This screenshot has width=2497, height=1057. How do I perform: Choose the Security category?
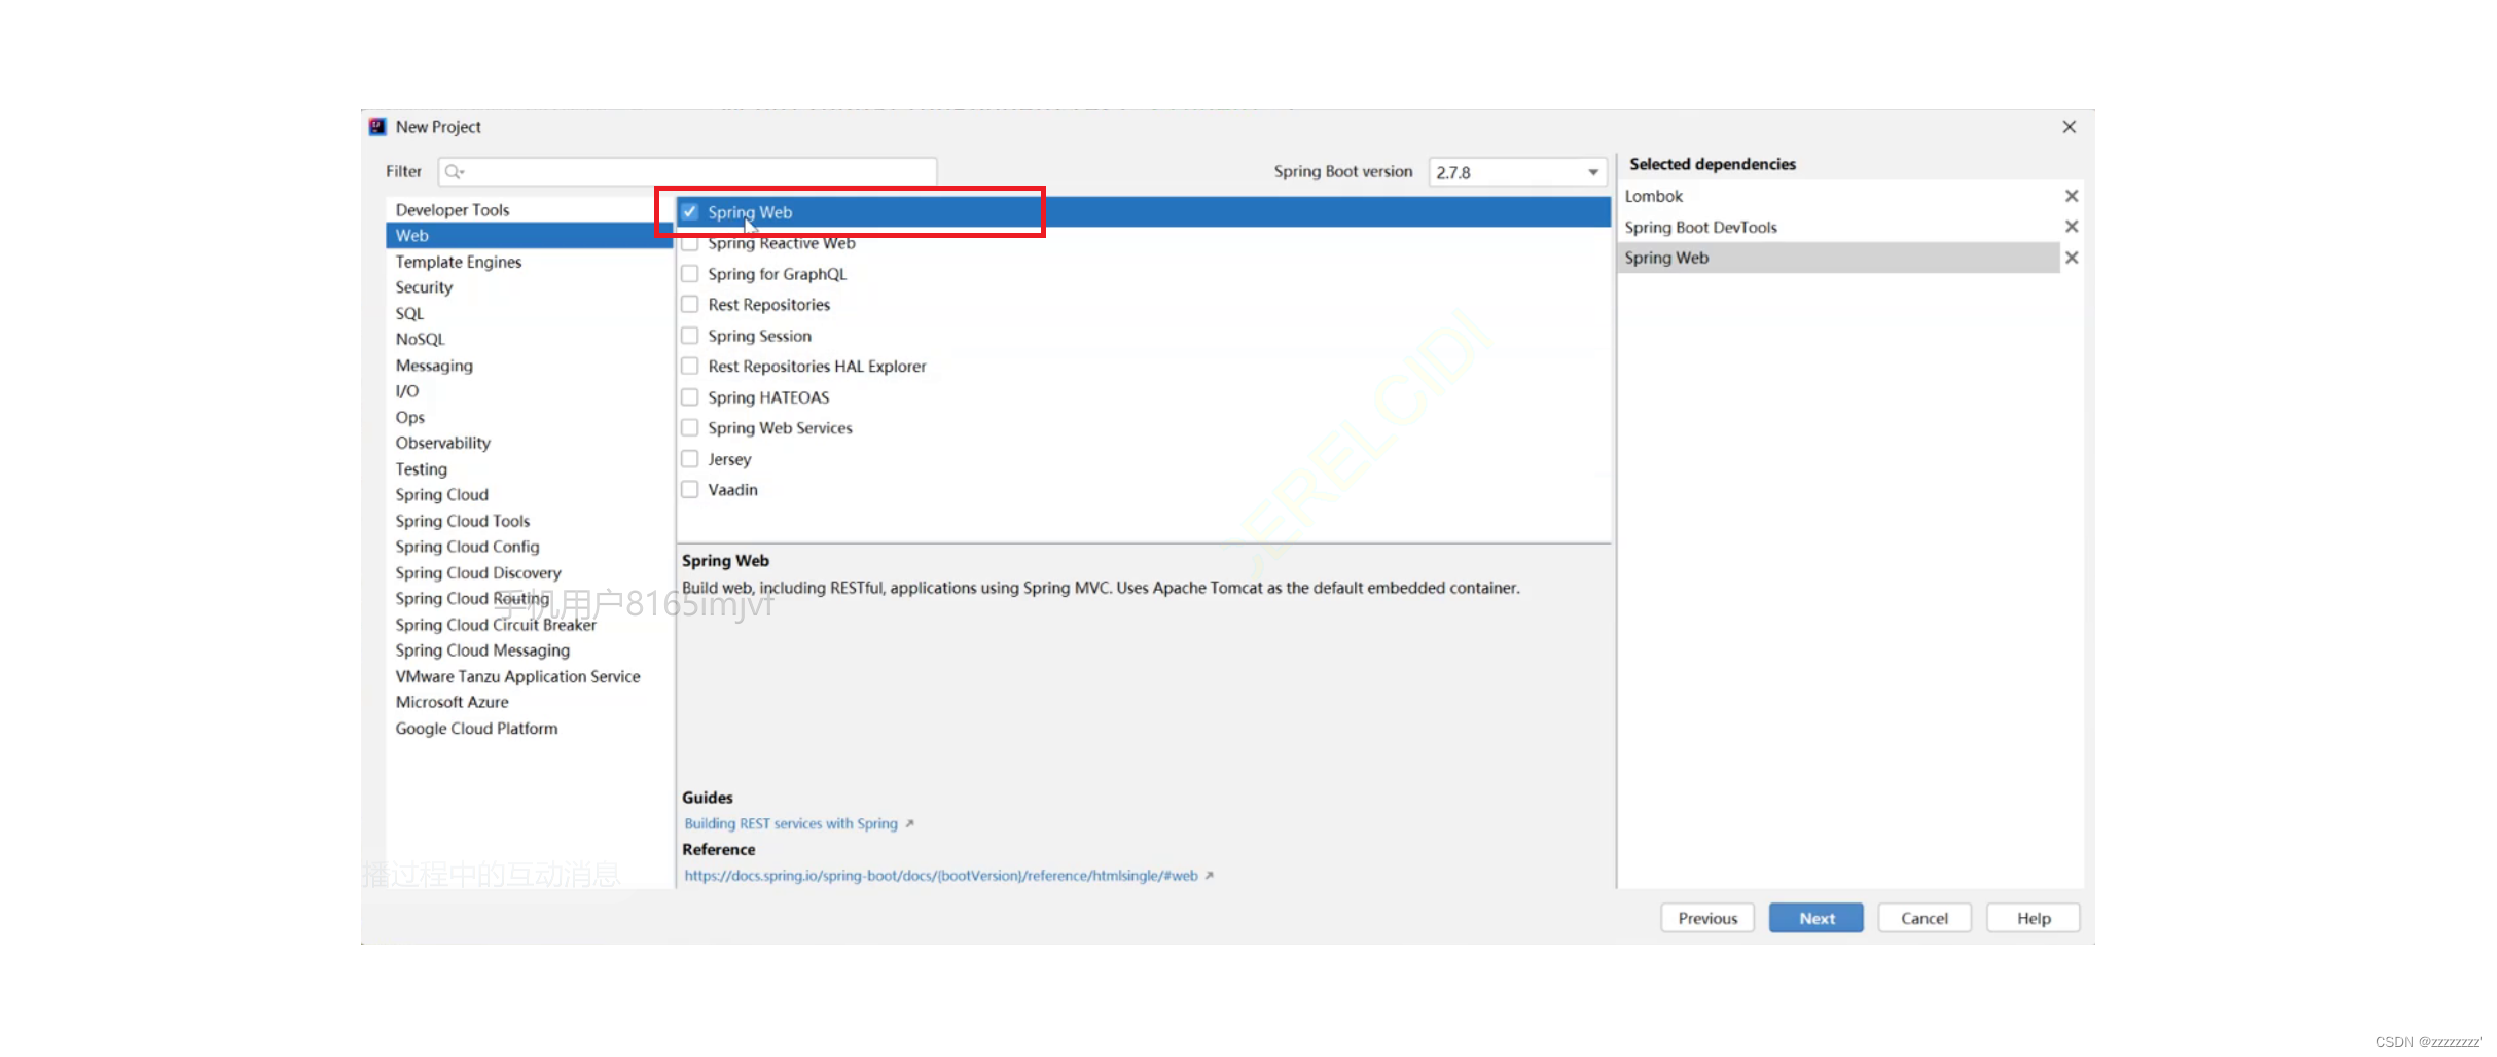[529, 288]
